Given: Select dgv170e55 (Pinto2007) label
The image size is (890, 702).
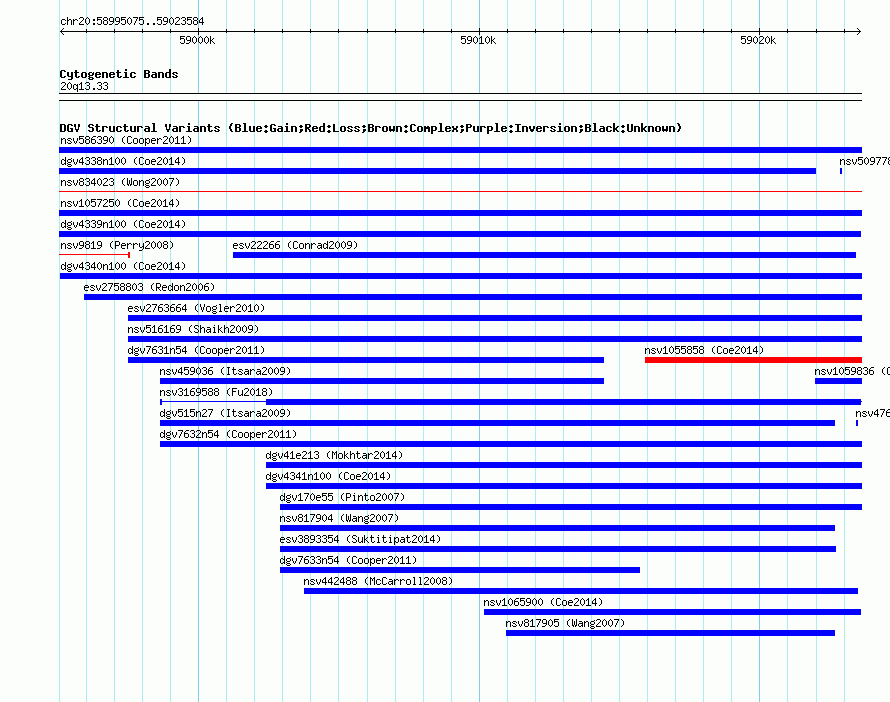Looking at the screenshot, I should click(x=342, y=497).
